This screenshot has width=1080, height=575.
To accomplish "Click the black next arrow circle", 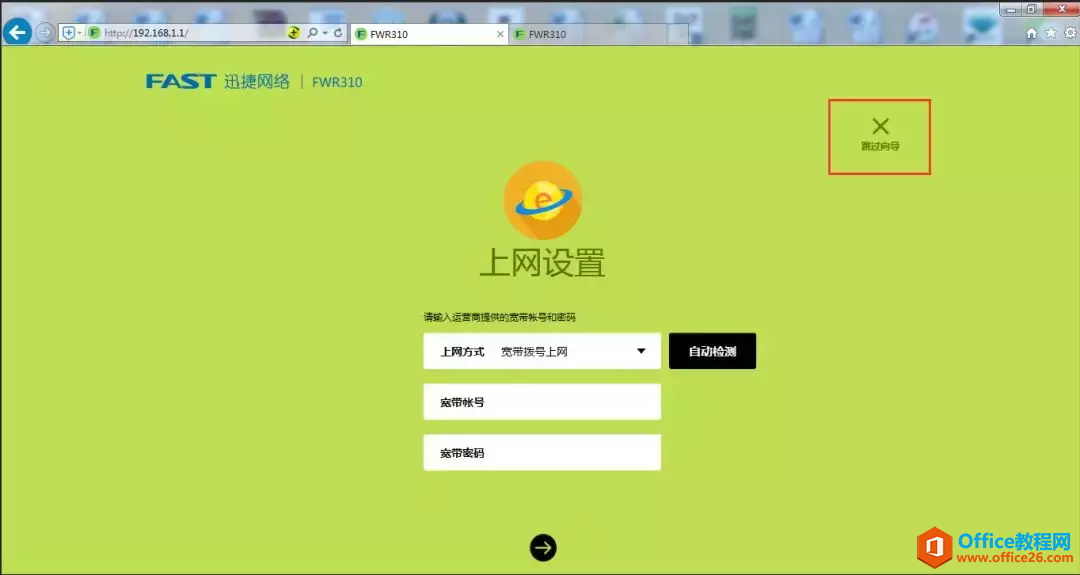I will coord(543,547).
